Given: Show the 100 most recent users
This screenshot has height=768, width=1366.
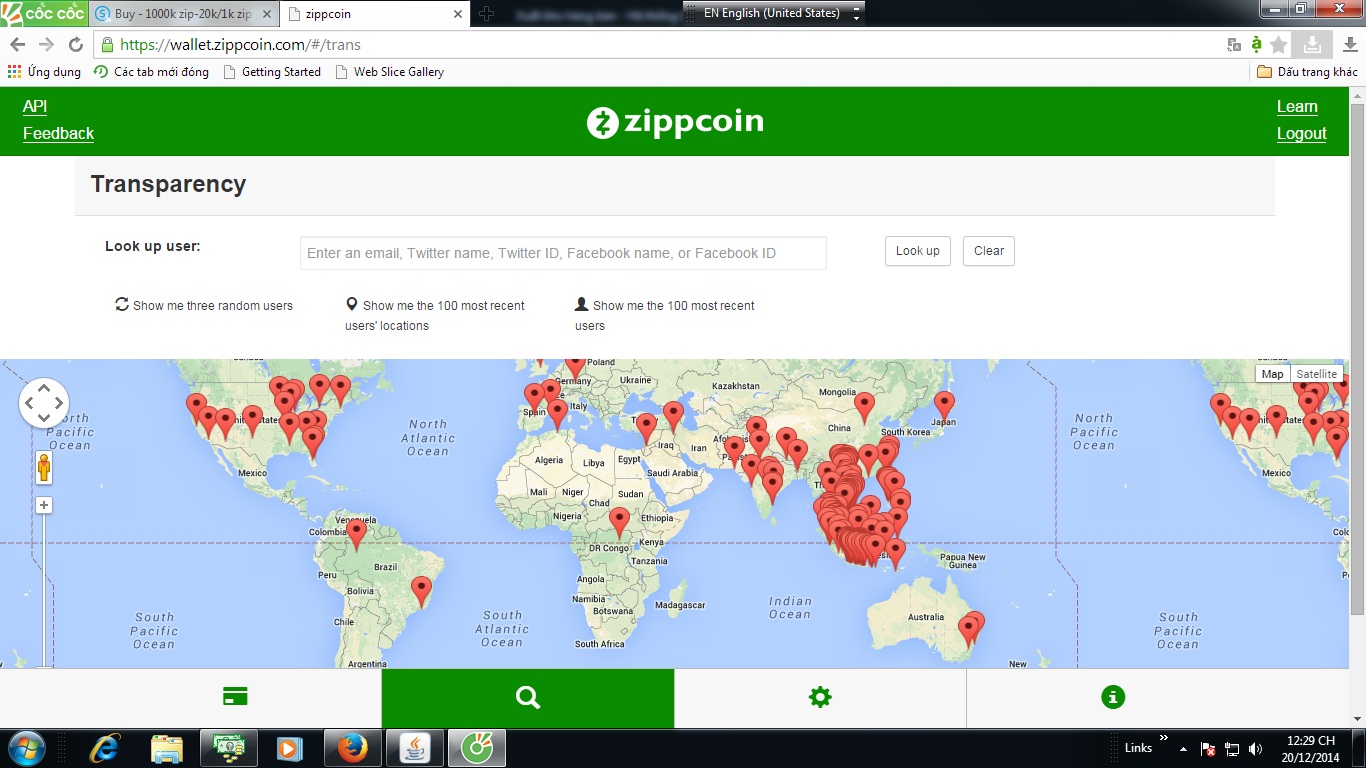Looking at the screenshot, I should pyautogui.click(x=665, y=315).
